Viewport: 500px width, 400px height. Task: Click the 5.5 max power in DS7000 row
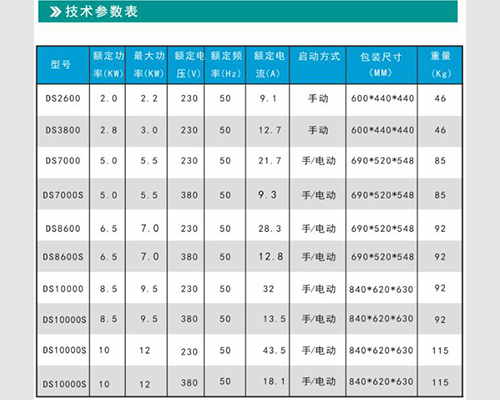tap(149, 161)
